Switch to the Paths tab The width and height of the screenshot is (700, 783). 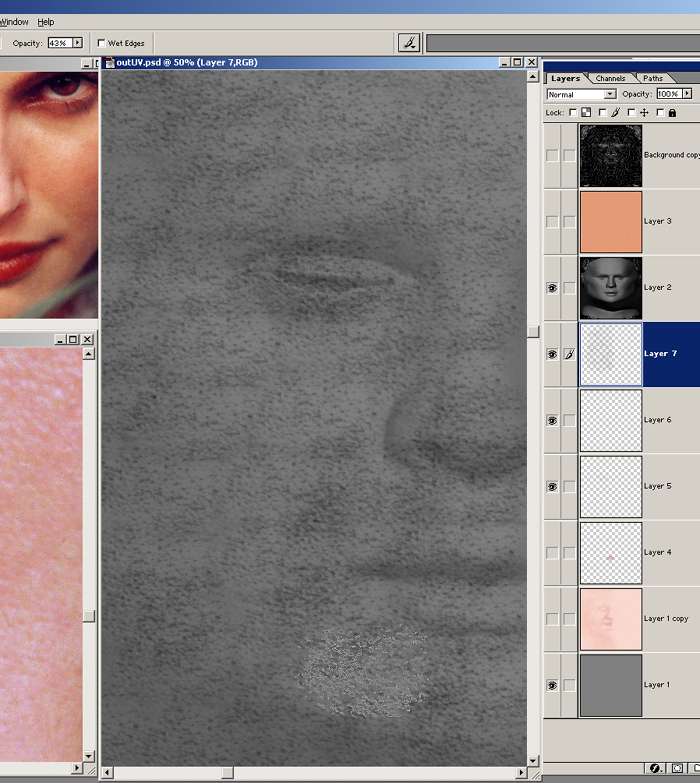653,78
